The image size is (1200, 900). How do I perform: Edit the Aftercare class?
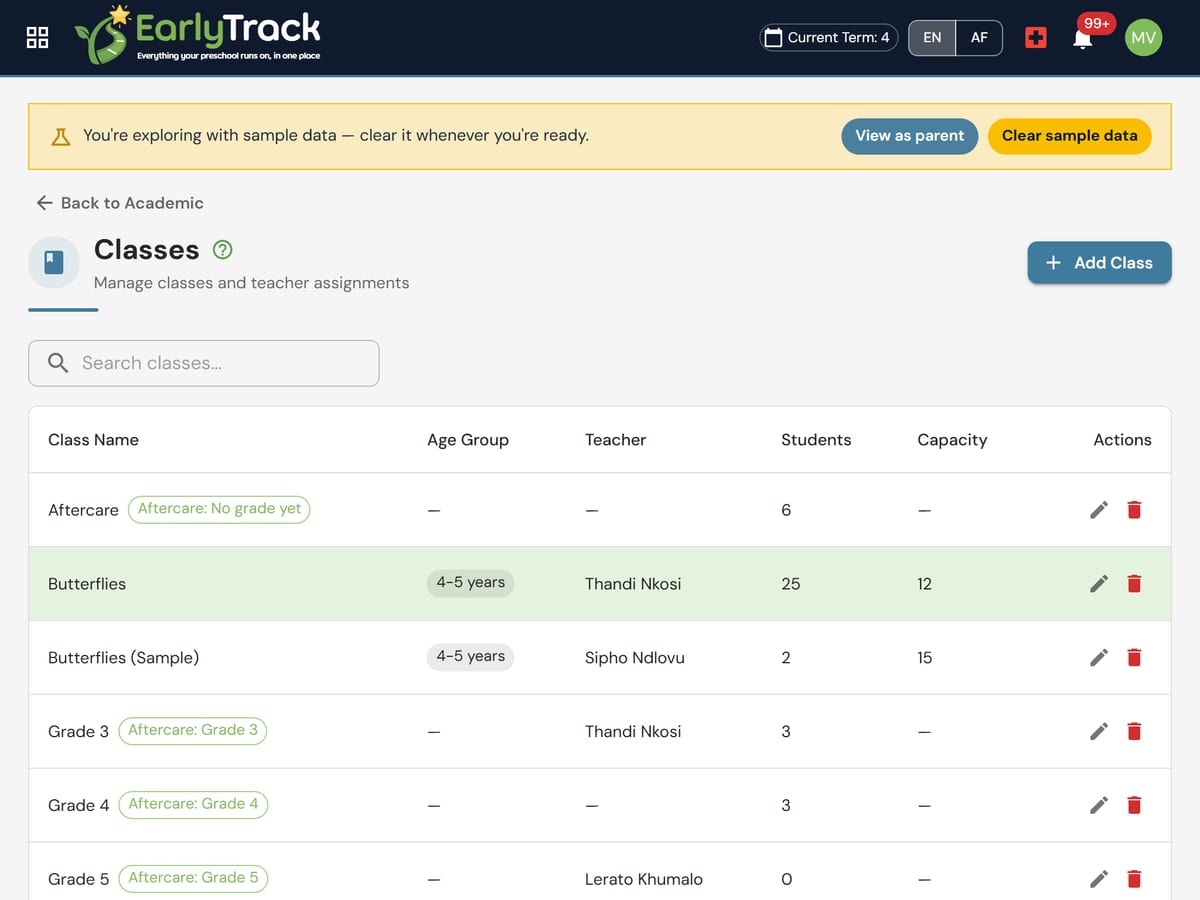click(x=1099, y=510)
